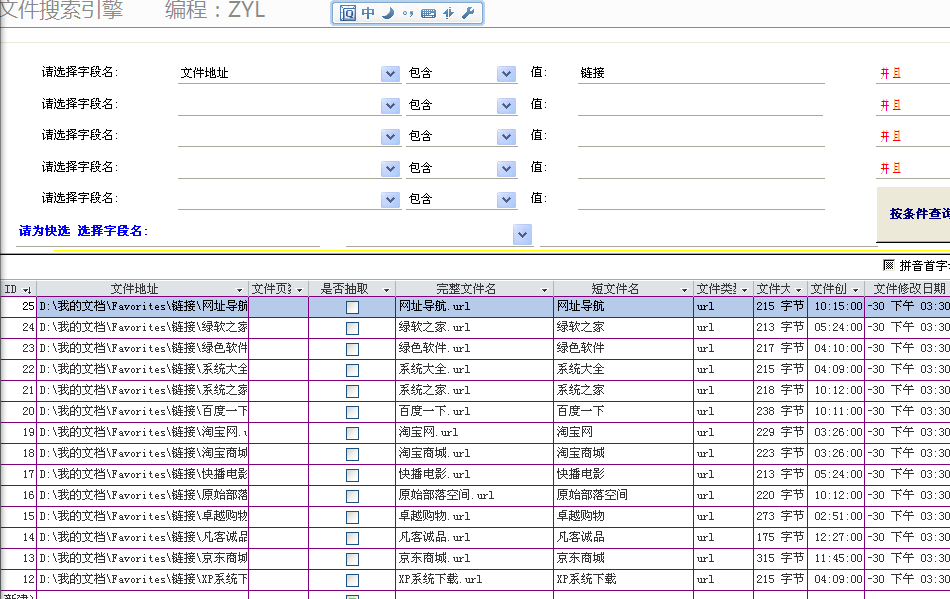Open the quick-select field dropdown arrow
Screen dimensions: 950x599
[x=522, y=234]
